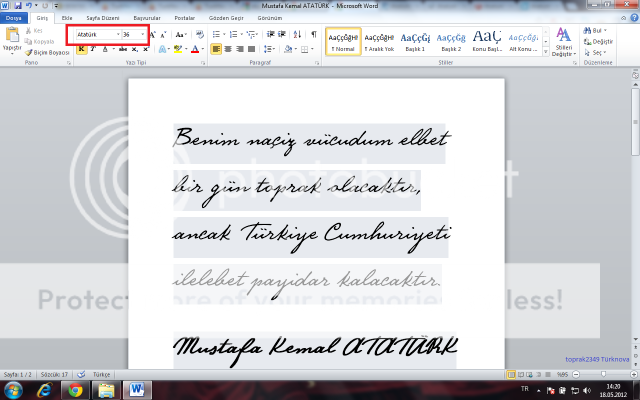The height and width of the screenshot is (400, 640).
Task: Apply strikethrough (abc) formatting
Action: point(123,49)
